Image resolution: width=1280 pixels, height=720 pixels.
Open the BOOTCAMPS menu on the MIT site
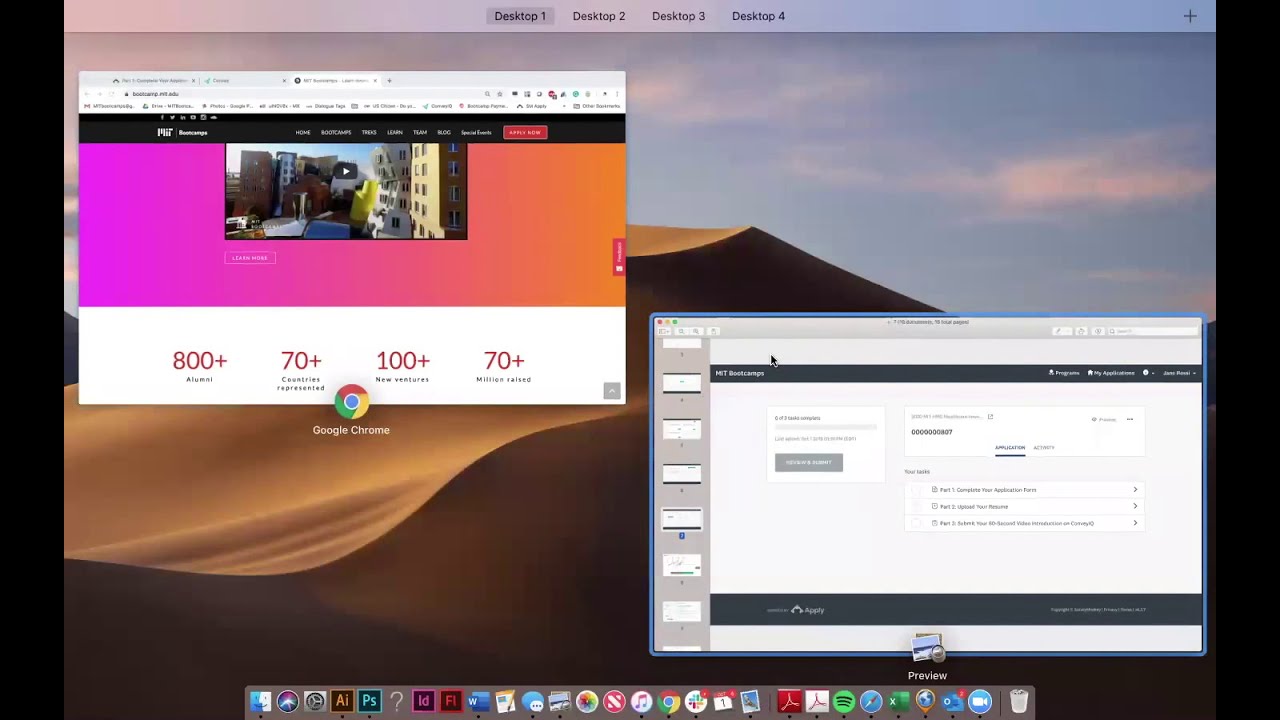(x=336, y=132)
